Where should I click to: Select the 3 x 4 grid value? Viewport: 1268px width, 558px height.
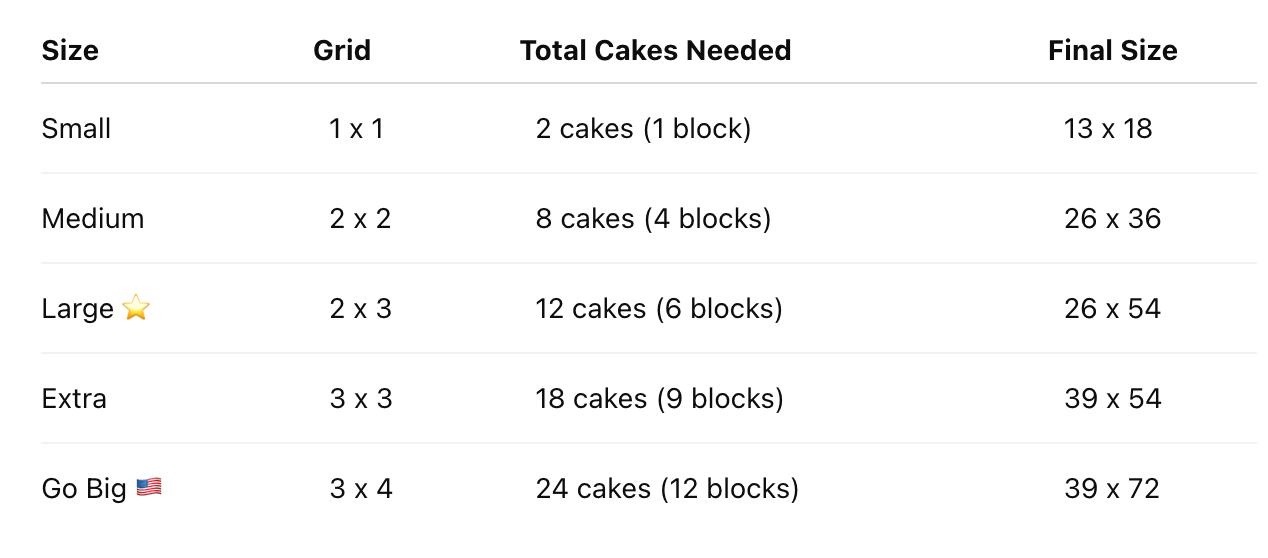pyautogui.click(x=361, y=489)
